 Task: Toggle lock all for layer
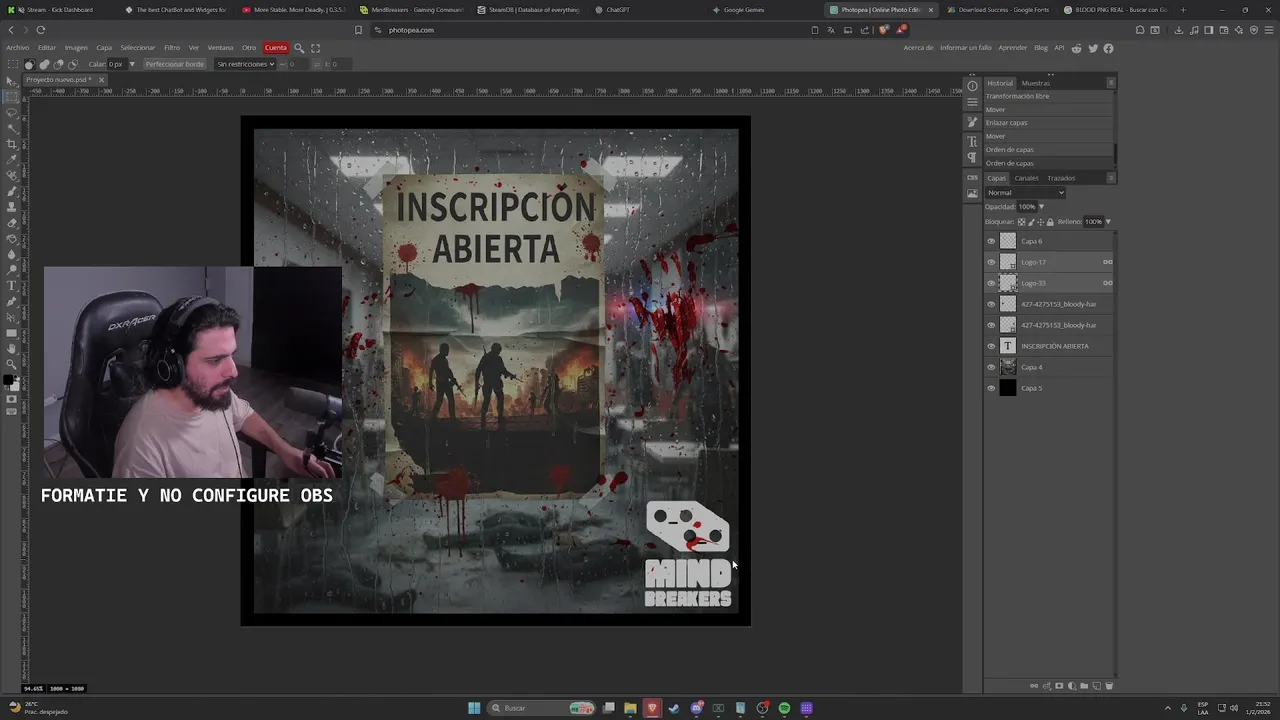[x=1050, y=222]
